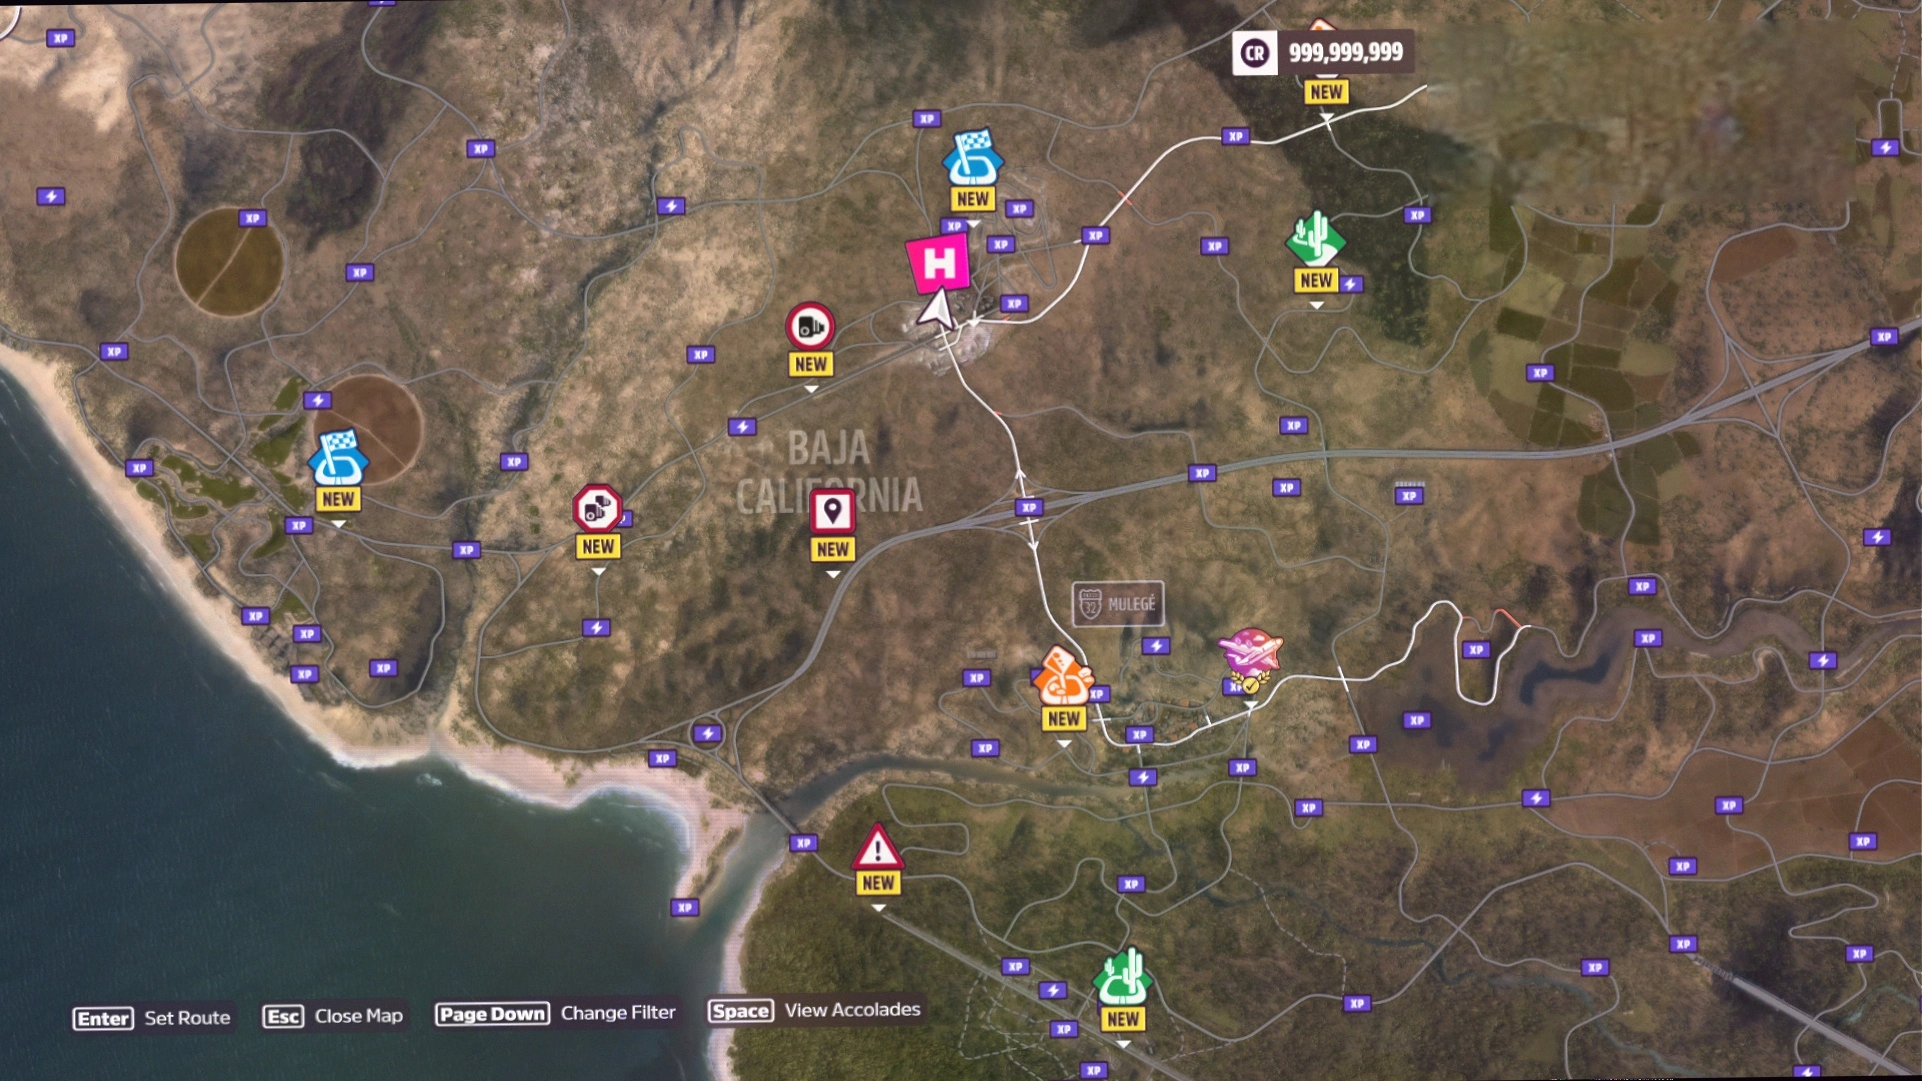Viewport: 1922px width, 1081px height.
Task: Select the green cactus event at map bottom
Action: pyautogui.click(x=1122, y=977)
